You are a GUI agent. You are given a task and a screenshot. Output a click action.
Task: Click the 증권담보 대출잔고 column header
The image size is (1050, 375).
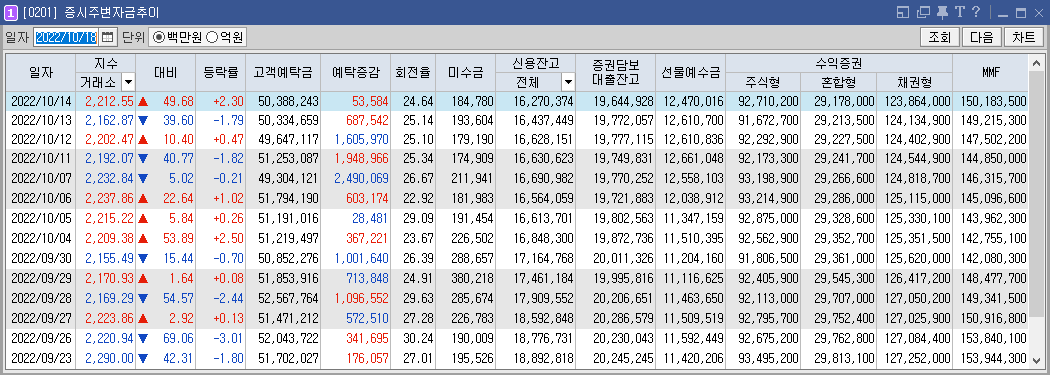[x=616, y=73]
